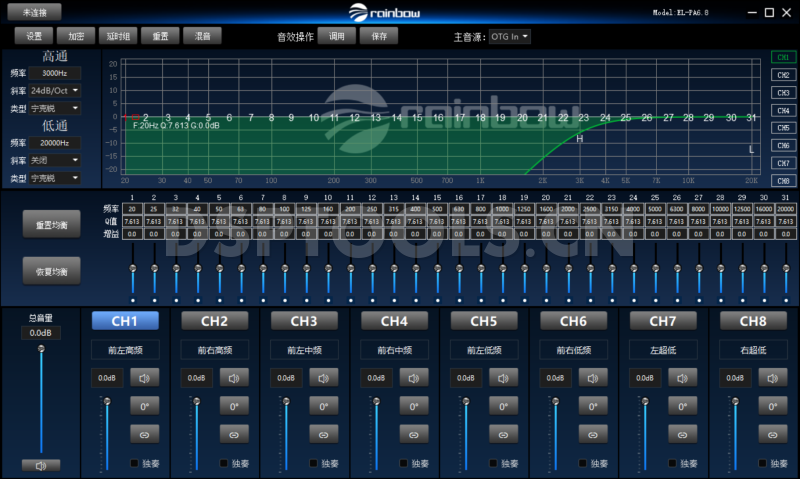
Task: Mute master volume with bottom-left speaker icon
Action: point(41,466)
